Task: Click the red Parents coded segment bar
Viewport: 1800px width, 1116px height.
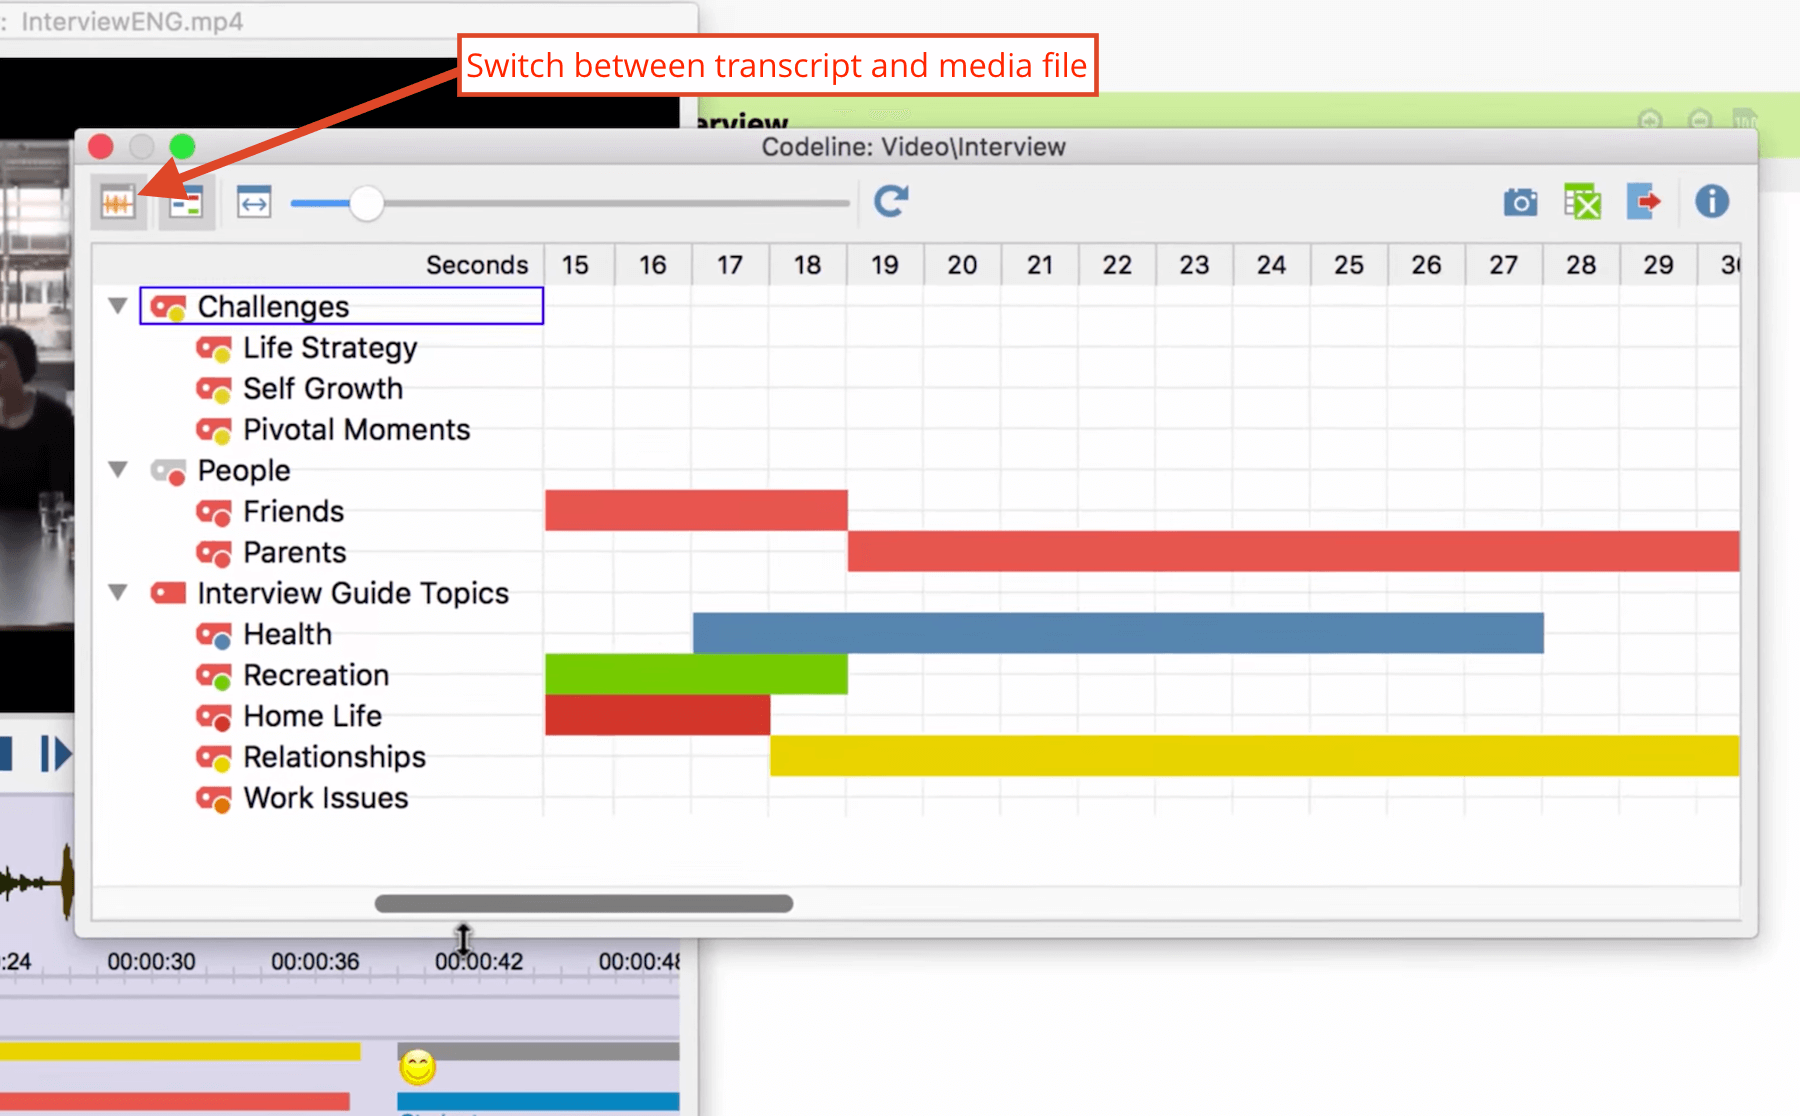Action: tap(1293, 551)
